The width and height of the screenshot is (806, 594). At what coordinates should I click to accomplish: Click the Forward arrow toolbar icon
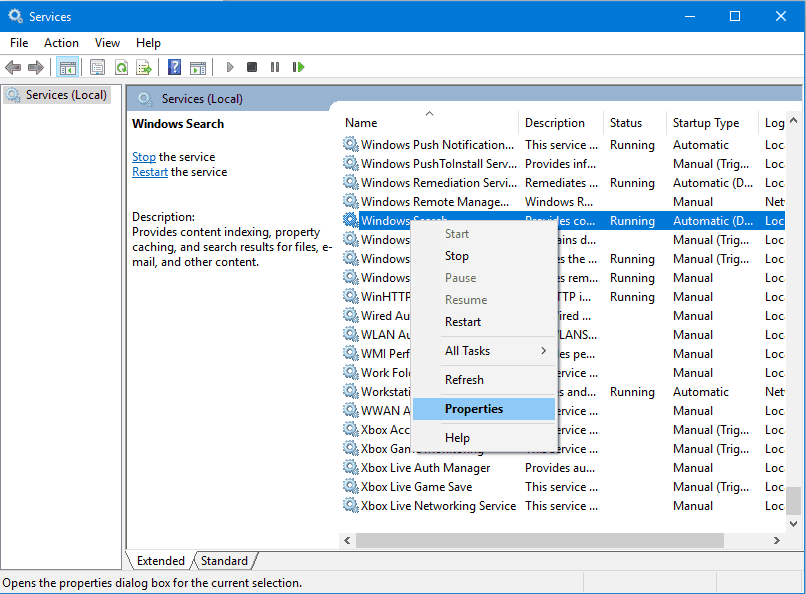tap(35, 67)
